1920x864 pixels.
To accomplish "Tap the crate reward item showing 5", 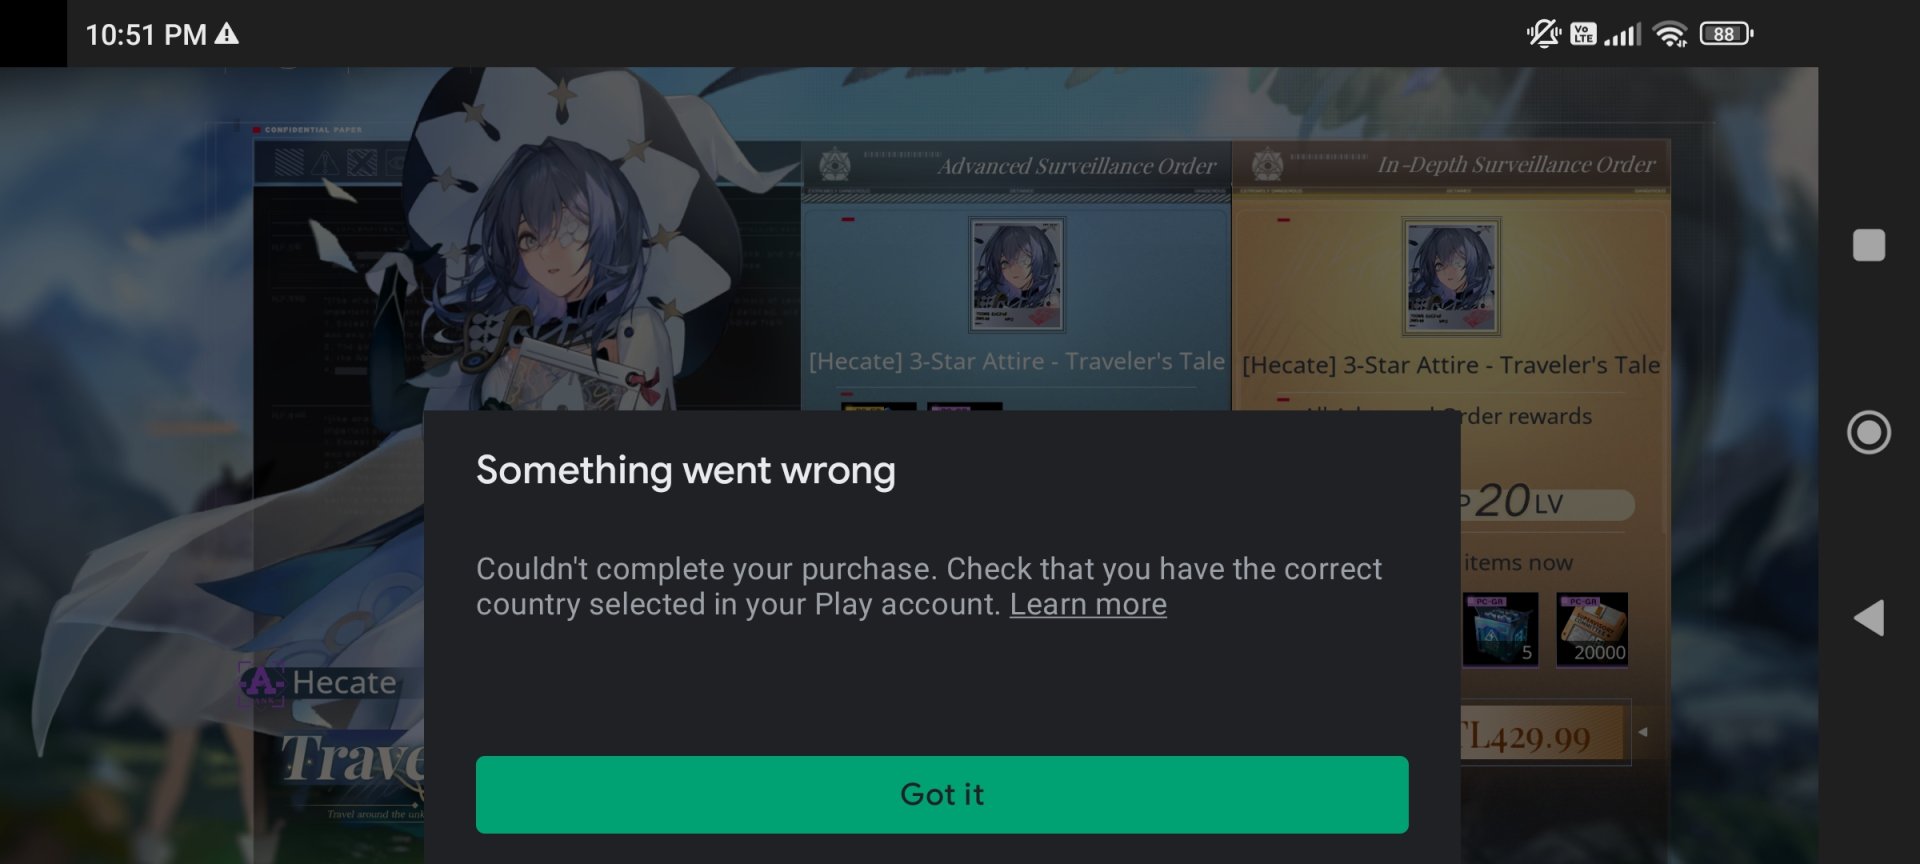I will coord(1500,629).
